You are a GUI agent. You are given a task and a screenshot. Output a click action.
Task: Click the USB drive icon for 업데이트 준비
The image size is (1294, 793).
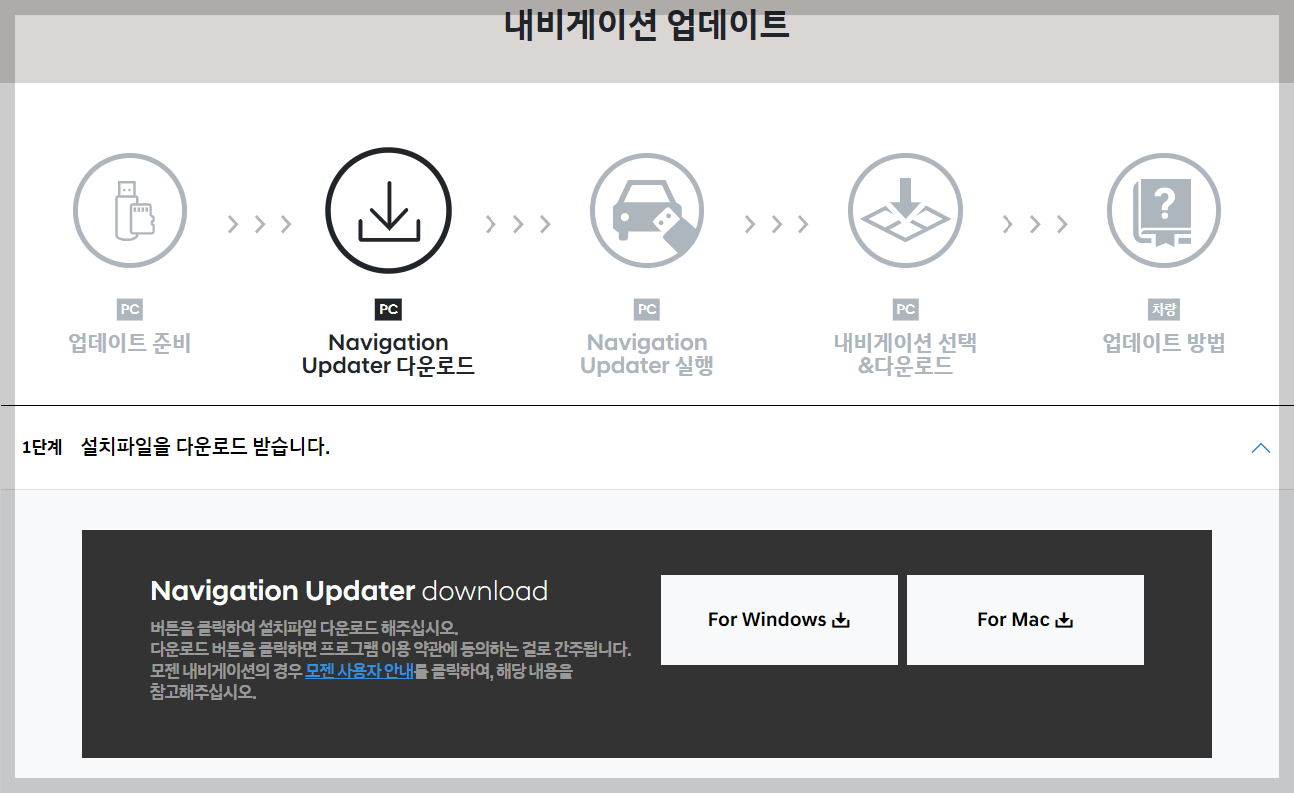pos(129,210)
